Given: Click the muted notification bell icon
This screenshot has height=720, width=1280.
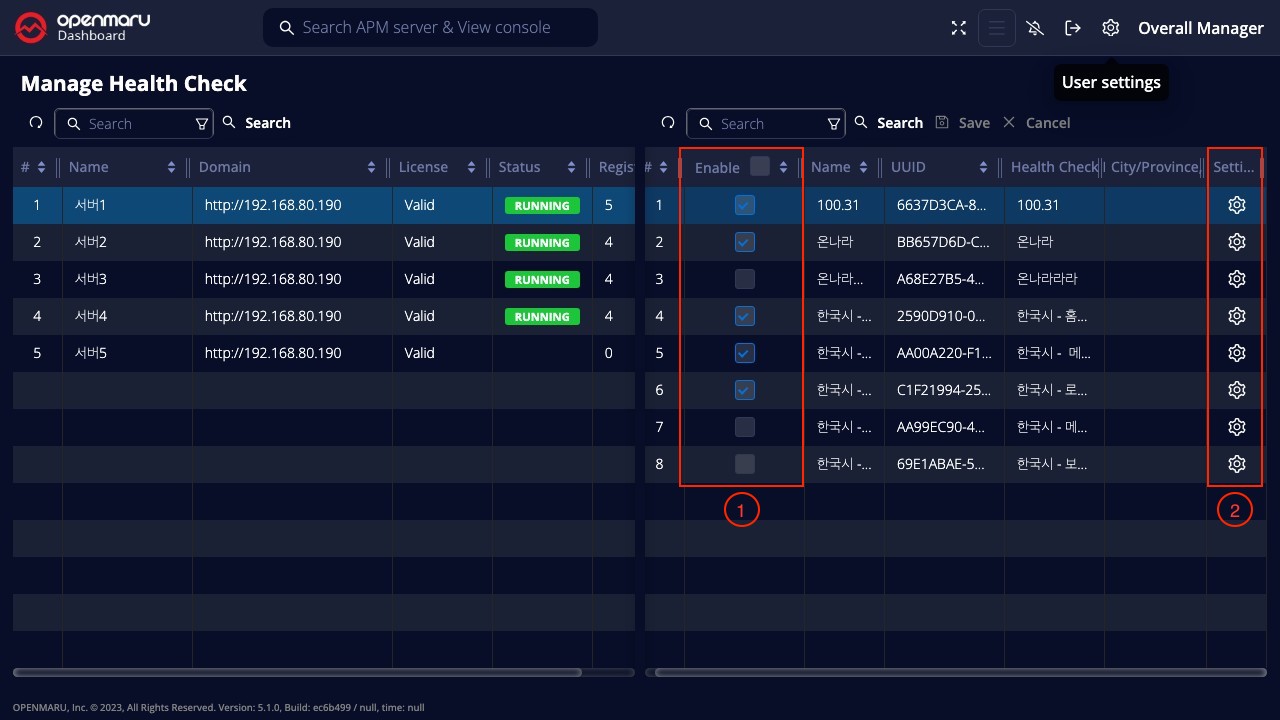Looking at the screenshot, I should (x=1035, y=28).
